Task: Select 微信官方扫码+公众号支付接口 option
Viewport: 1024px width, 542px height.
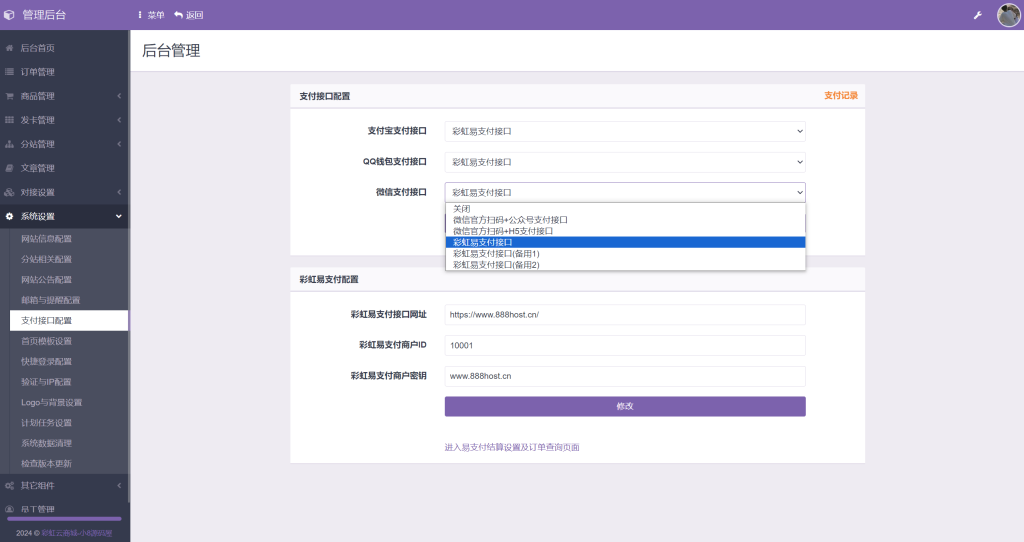Action: [x=625, y=220]
